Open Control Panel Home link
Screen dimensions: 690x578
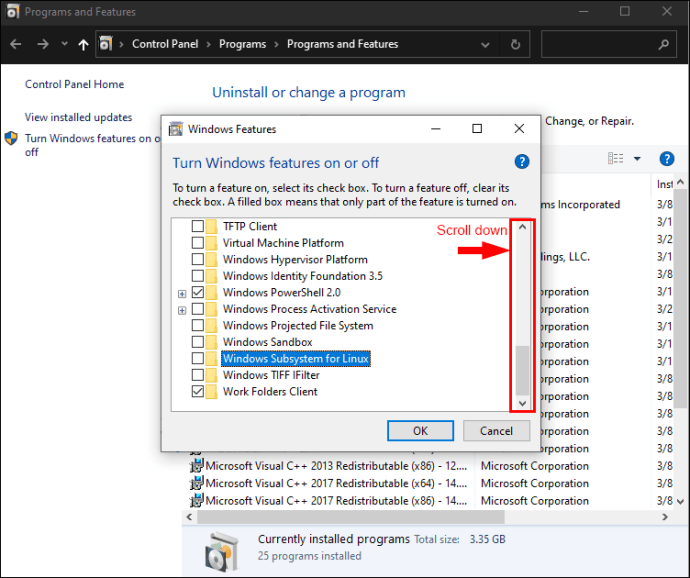point(74,84)
